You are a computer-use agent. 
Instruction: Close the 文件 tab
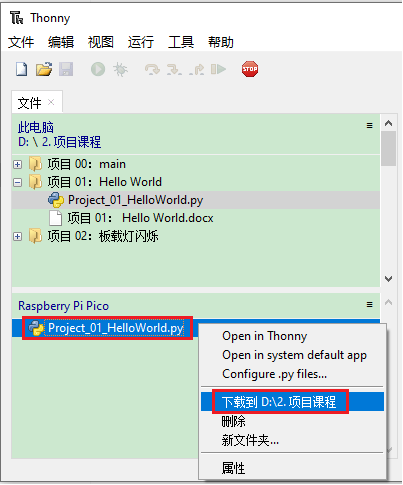point(51,102)
